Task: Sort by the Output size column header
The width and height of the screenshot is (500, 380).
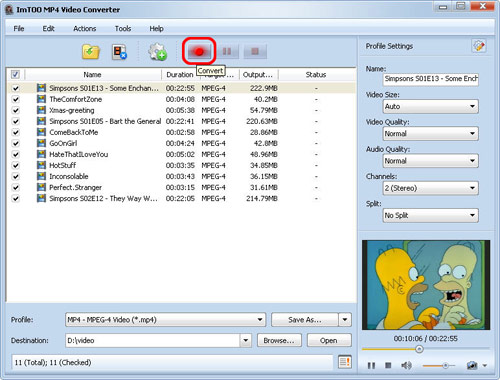Action: click(x=258, y=74)
